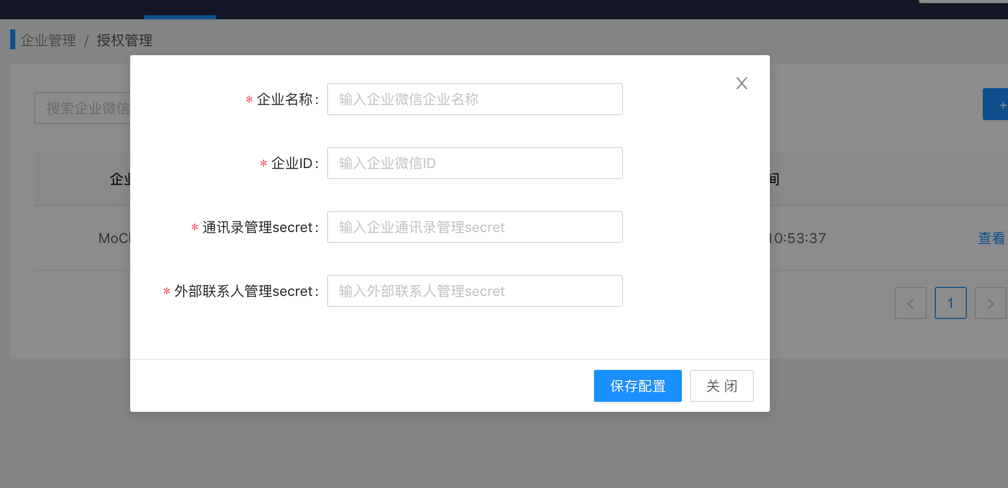The height and width of the screenshot is (488, 1008).
Task: Click the 企业名称 input field
Action: click(474, 99)
